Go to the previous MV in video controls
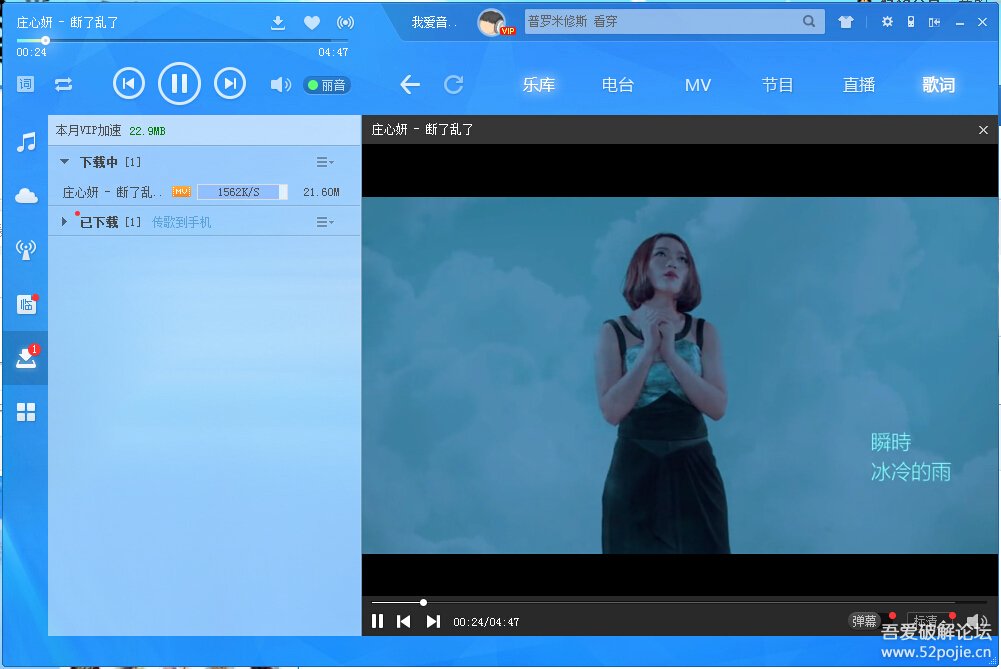This screenshot has height=669, width=1001. point(403,621)
